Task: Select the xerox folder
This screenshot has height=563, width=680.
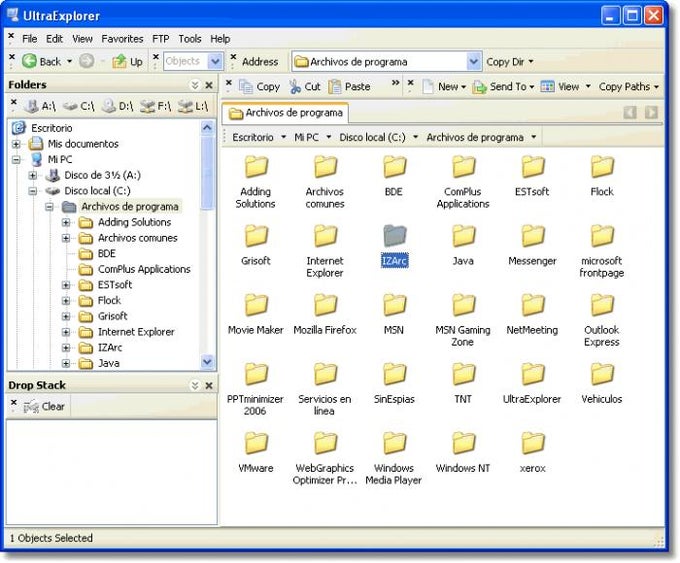Action: (x=532, y=453)
